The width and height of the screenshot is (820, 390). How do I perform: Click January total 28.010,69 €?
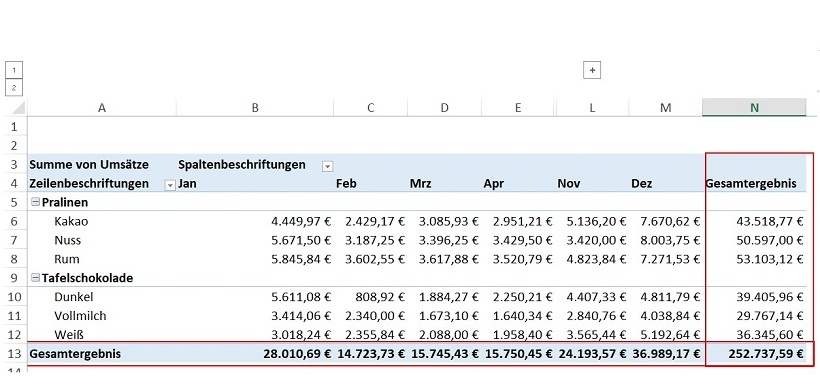click(298, 353)
